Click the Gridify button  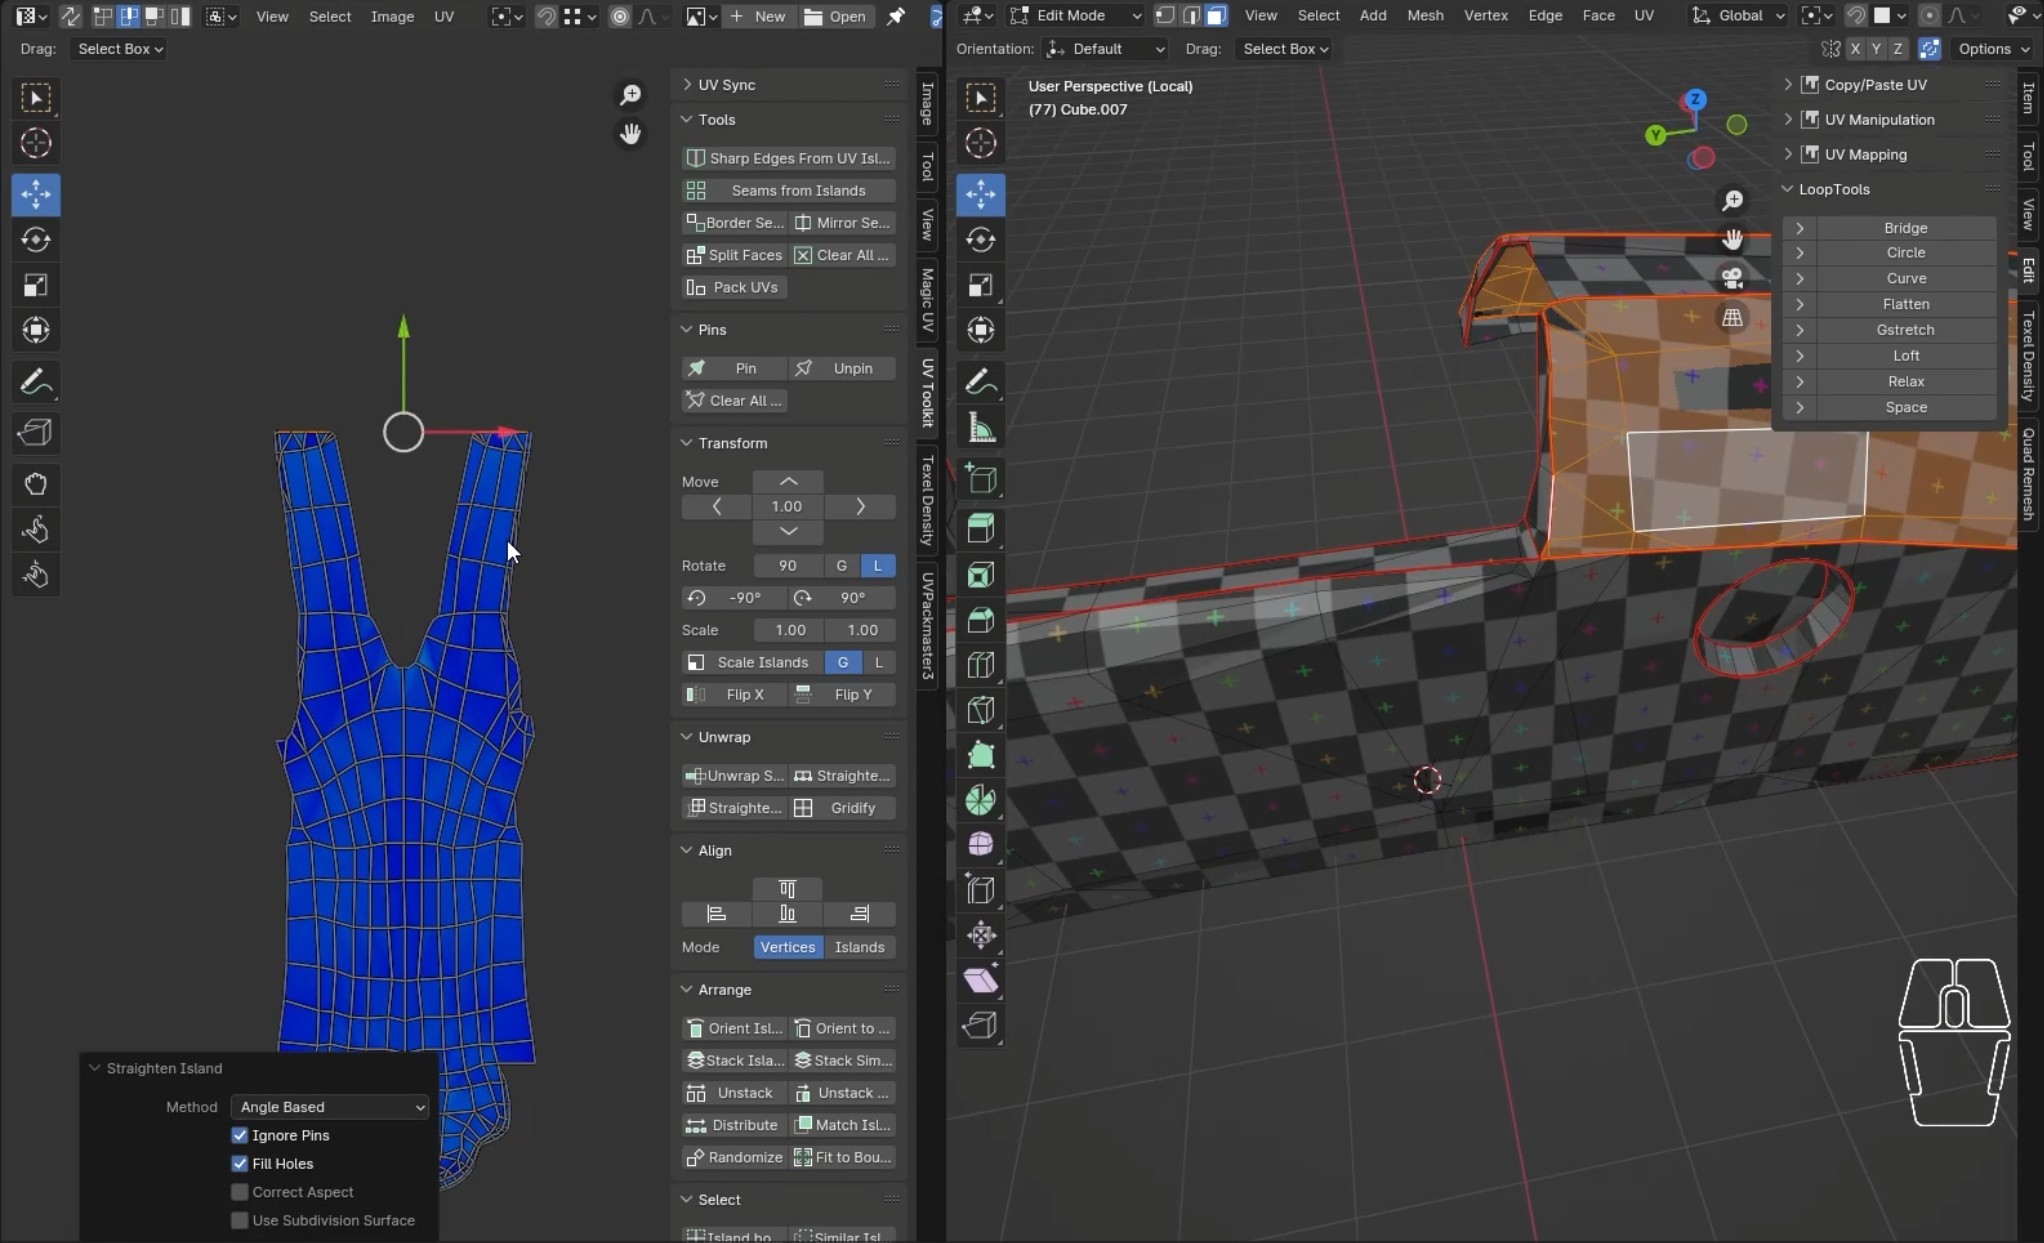pos(841,808)
